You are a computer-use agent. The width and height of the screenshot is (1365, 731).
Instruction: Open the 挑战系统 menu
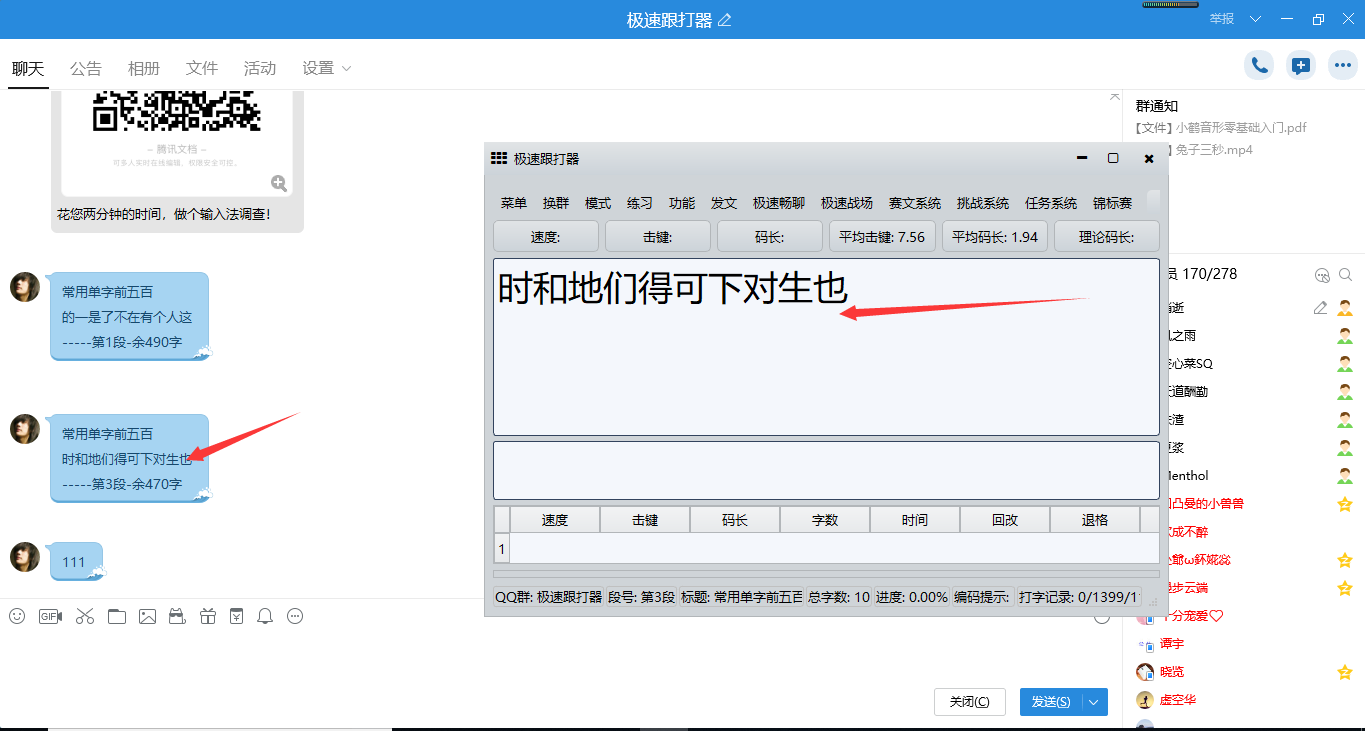pyautogui.click(x=983, y=203)
